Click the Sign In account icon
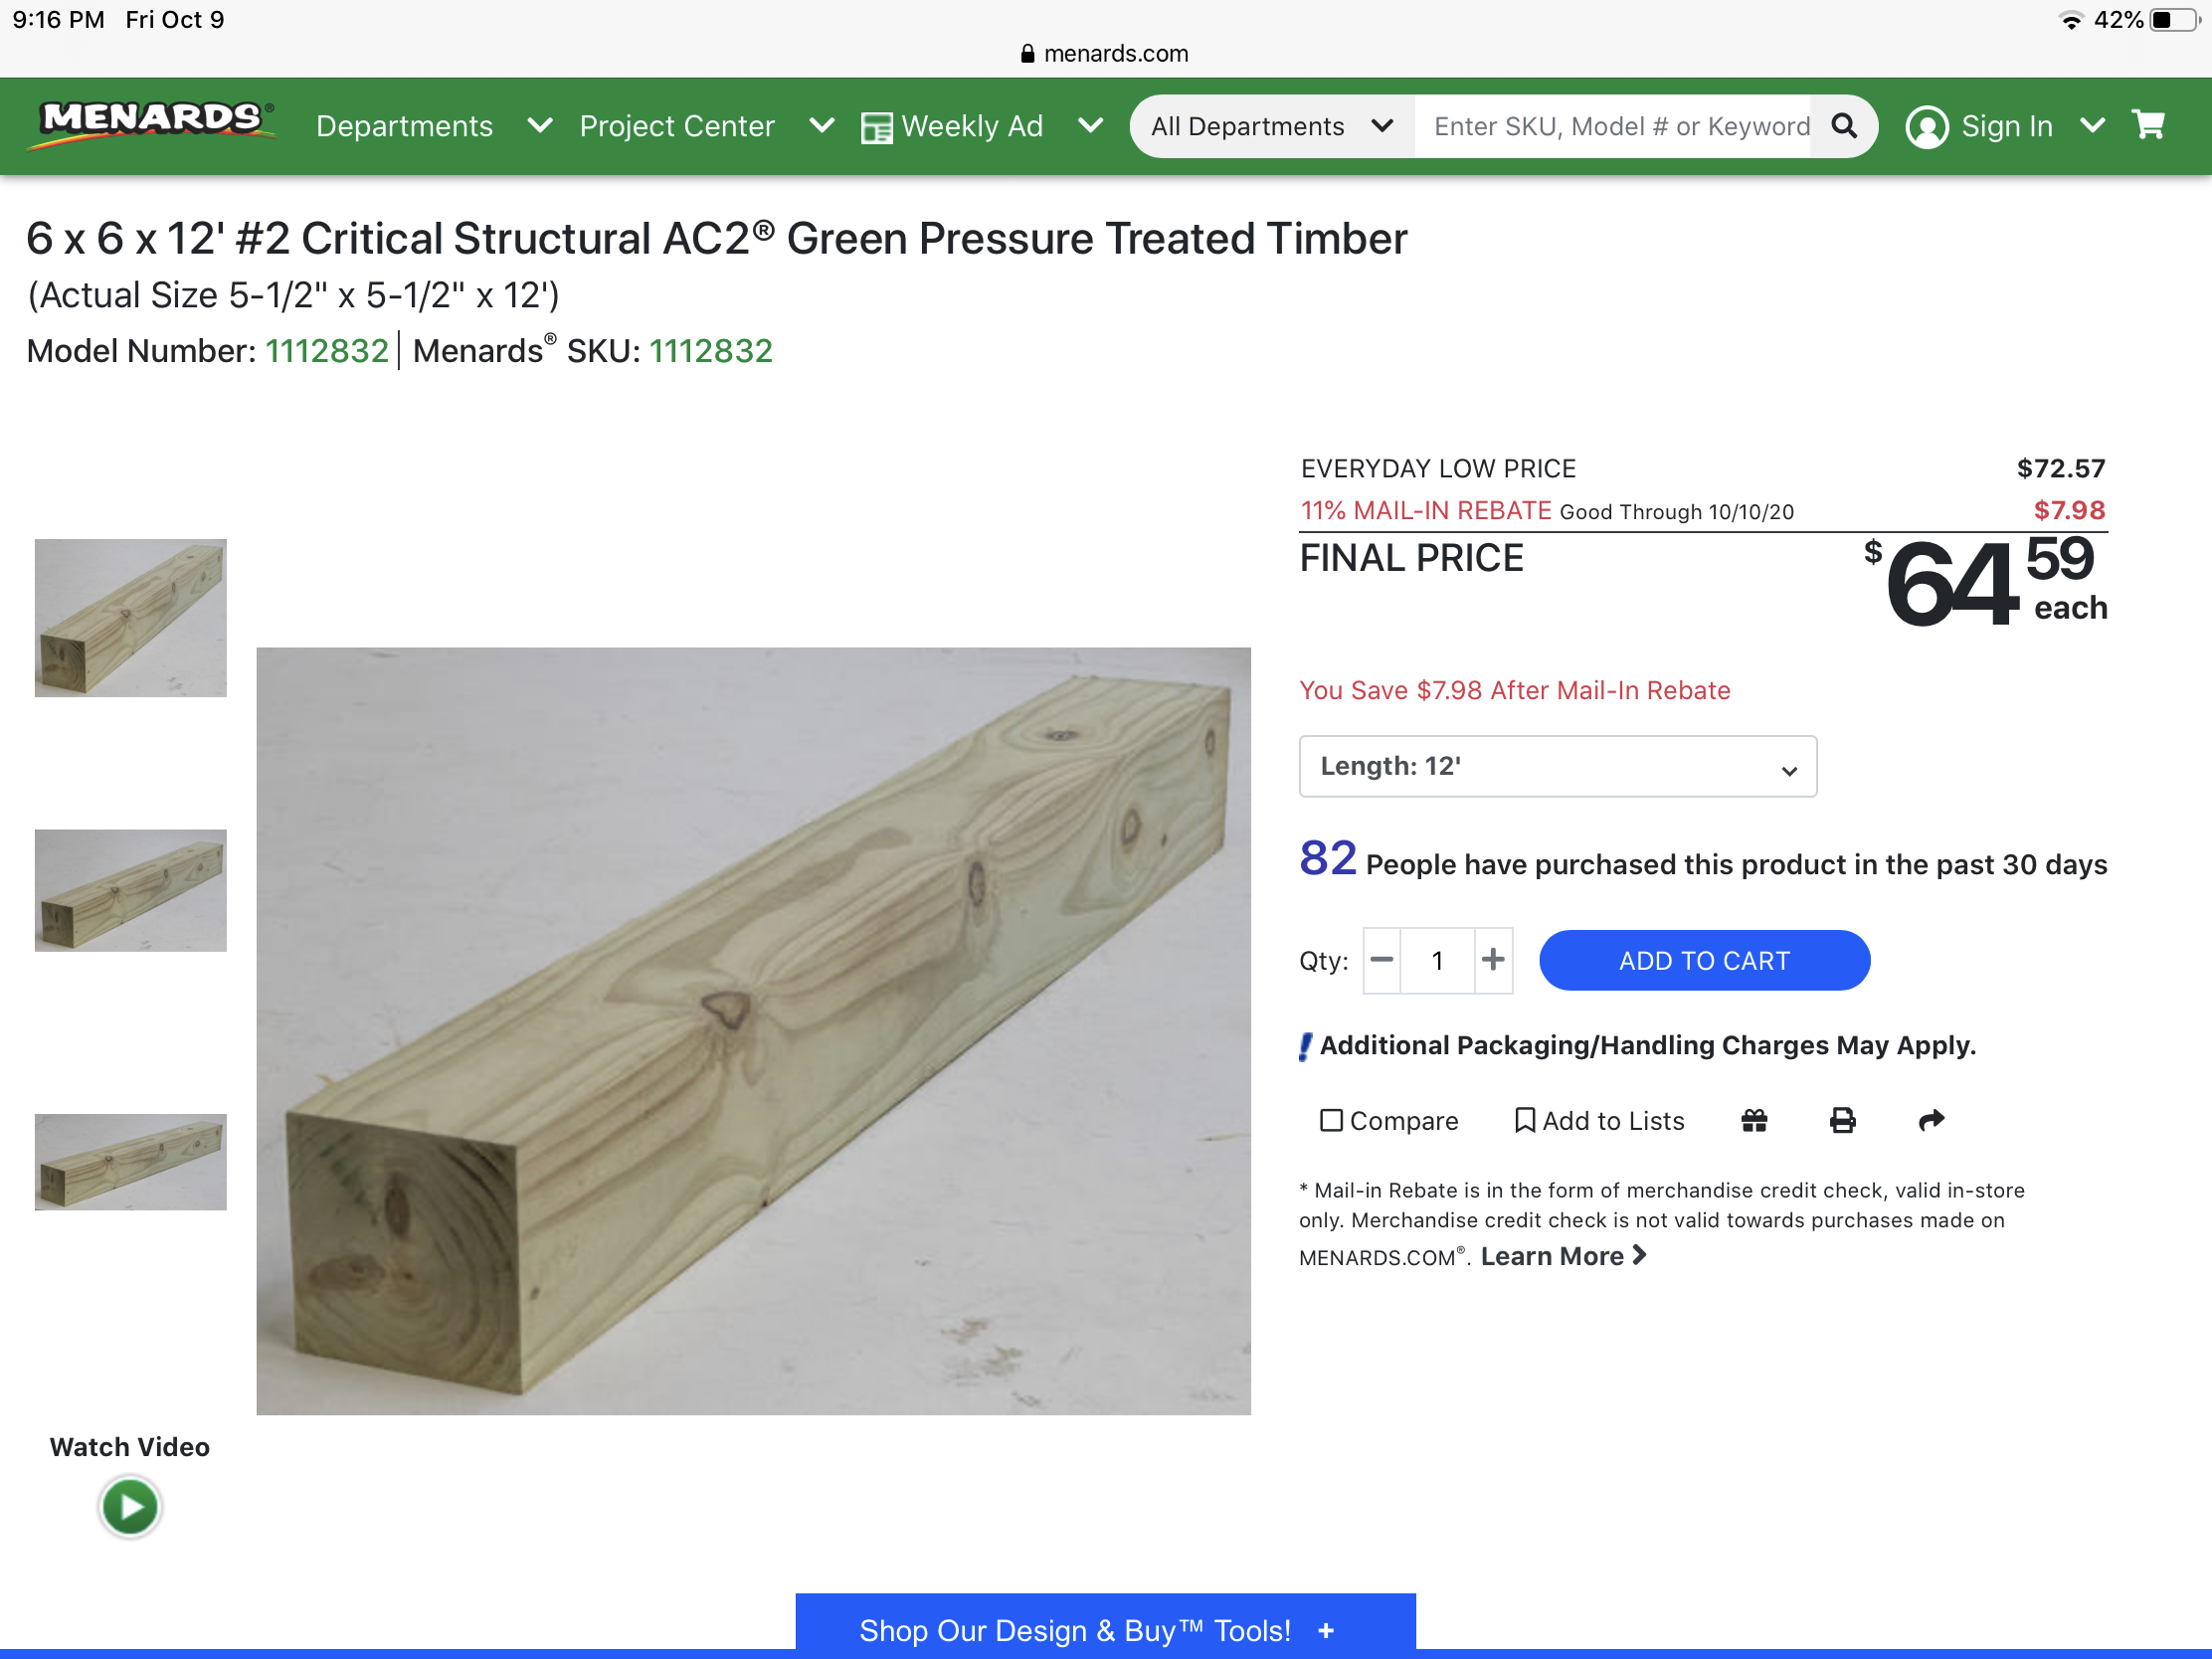The width and height of the screenshot is (2212, 1659). coord(1926,127)
